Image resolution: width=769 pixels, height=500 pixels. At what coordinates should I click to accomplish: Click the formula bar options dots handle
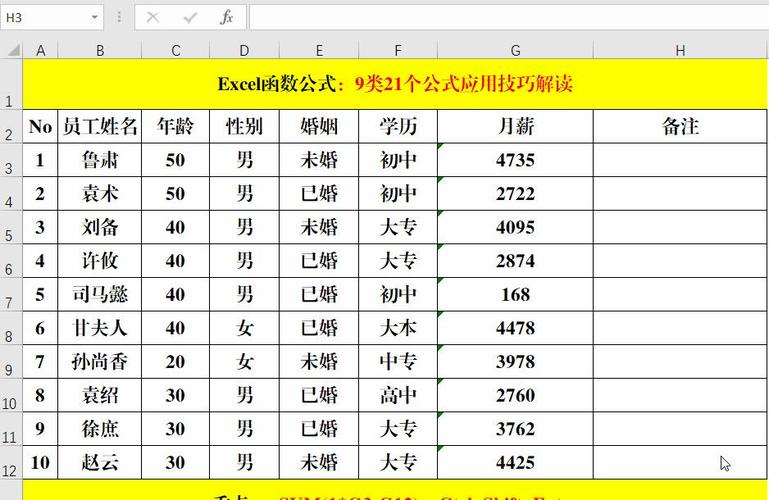tap(119, 18)
